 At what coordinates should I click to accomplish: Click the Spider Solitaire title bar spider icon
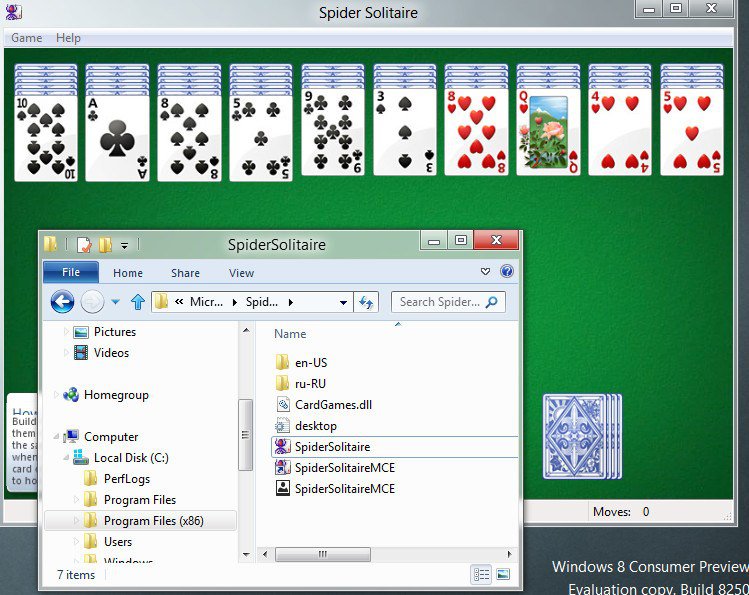13,11
